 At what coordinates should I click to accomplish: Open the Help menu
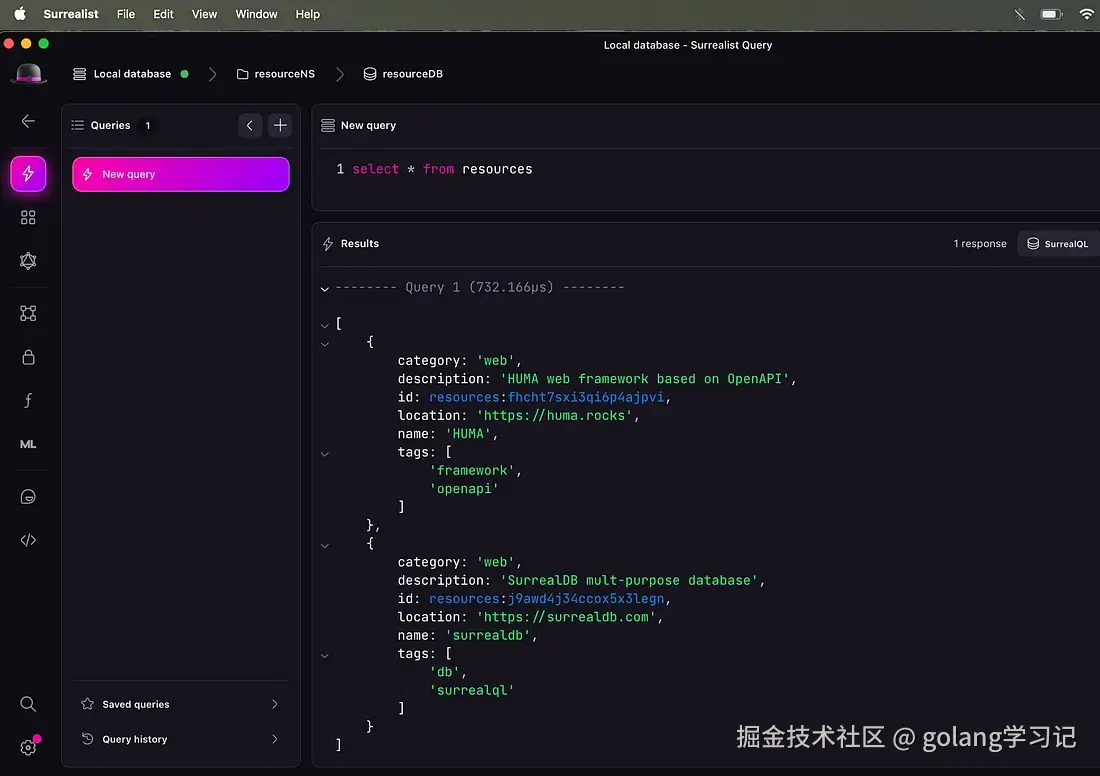[307, 14]
